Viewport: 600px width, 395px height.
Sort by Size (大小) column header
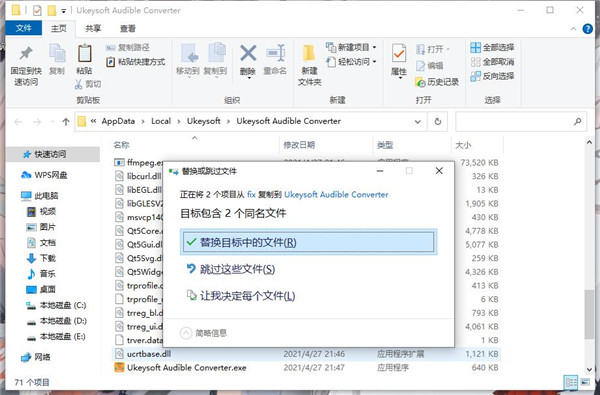coord(463,145)
